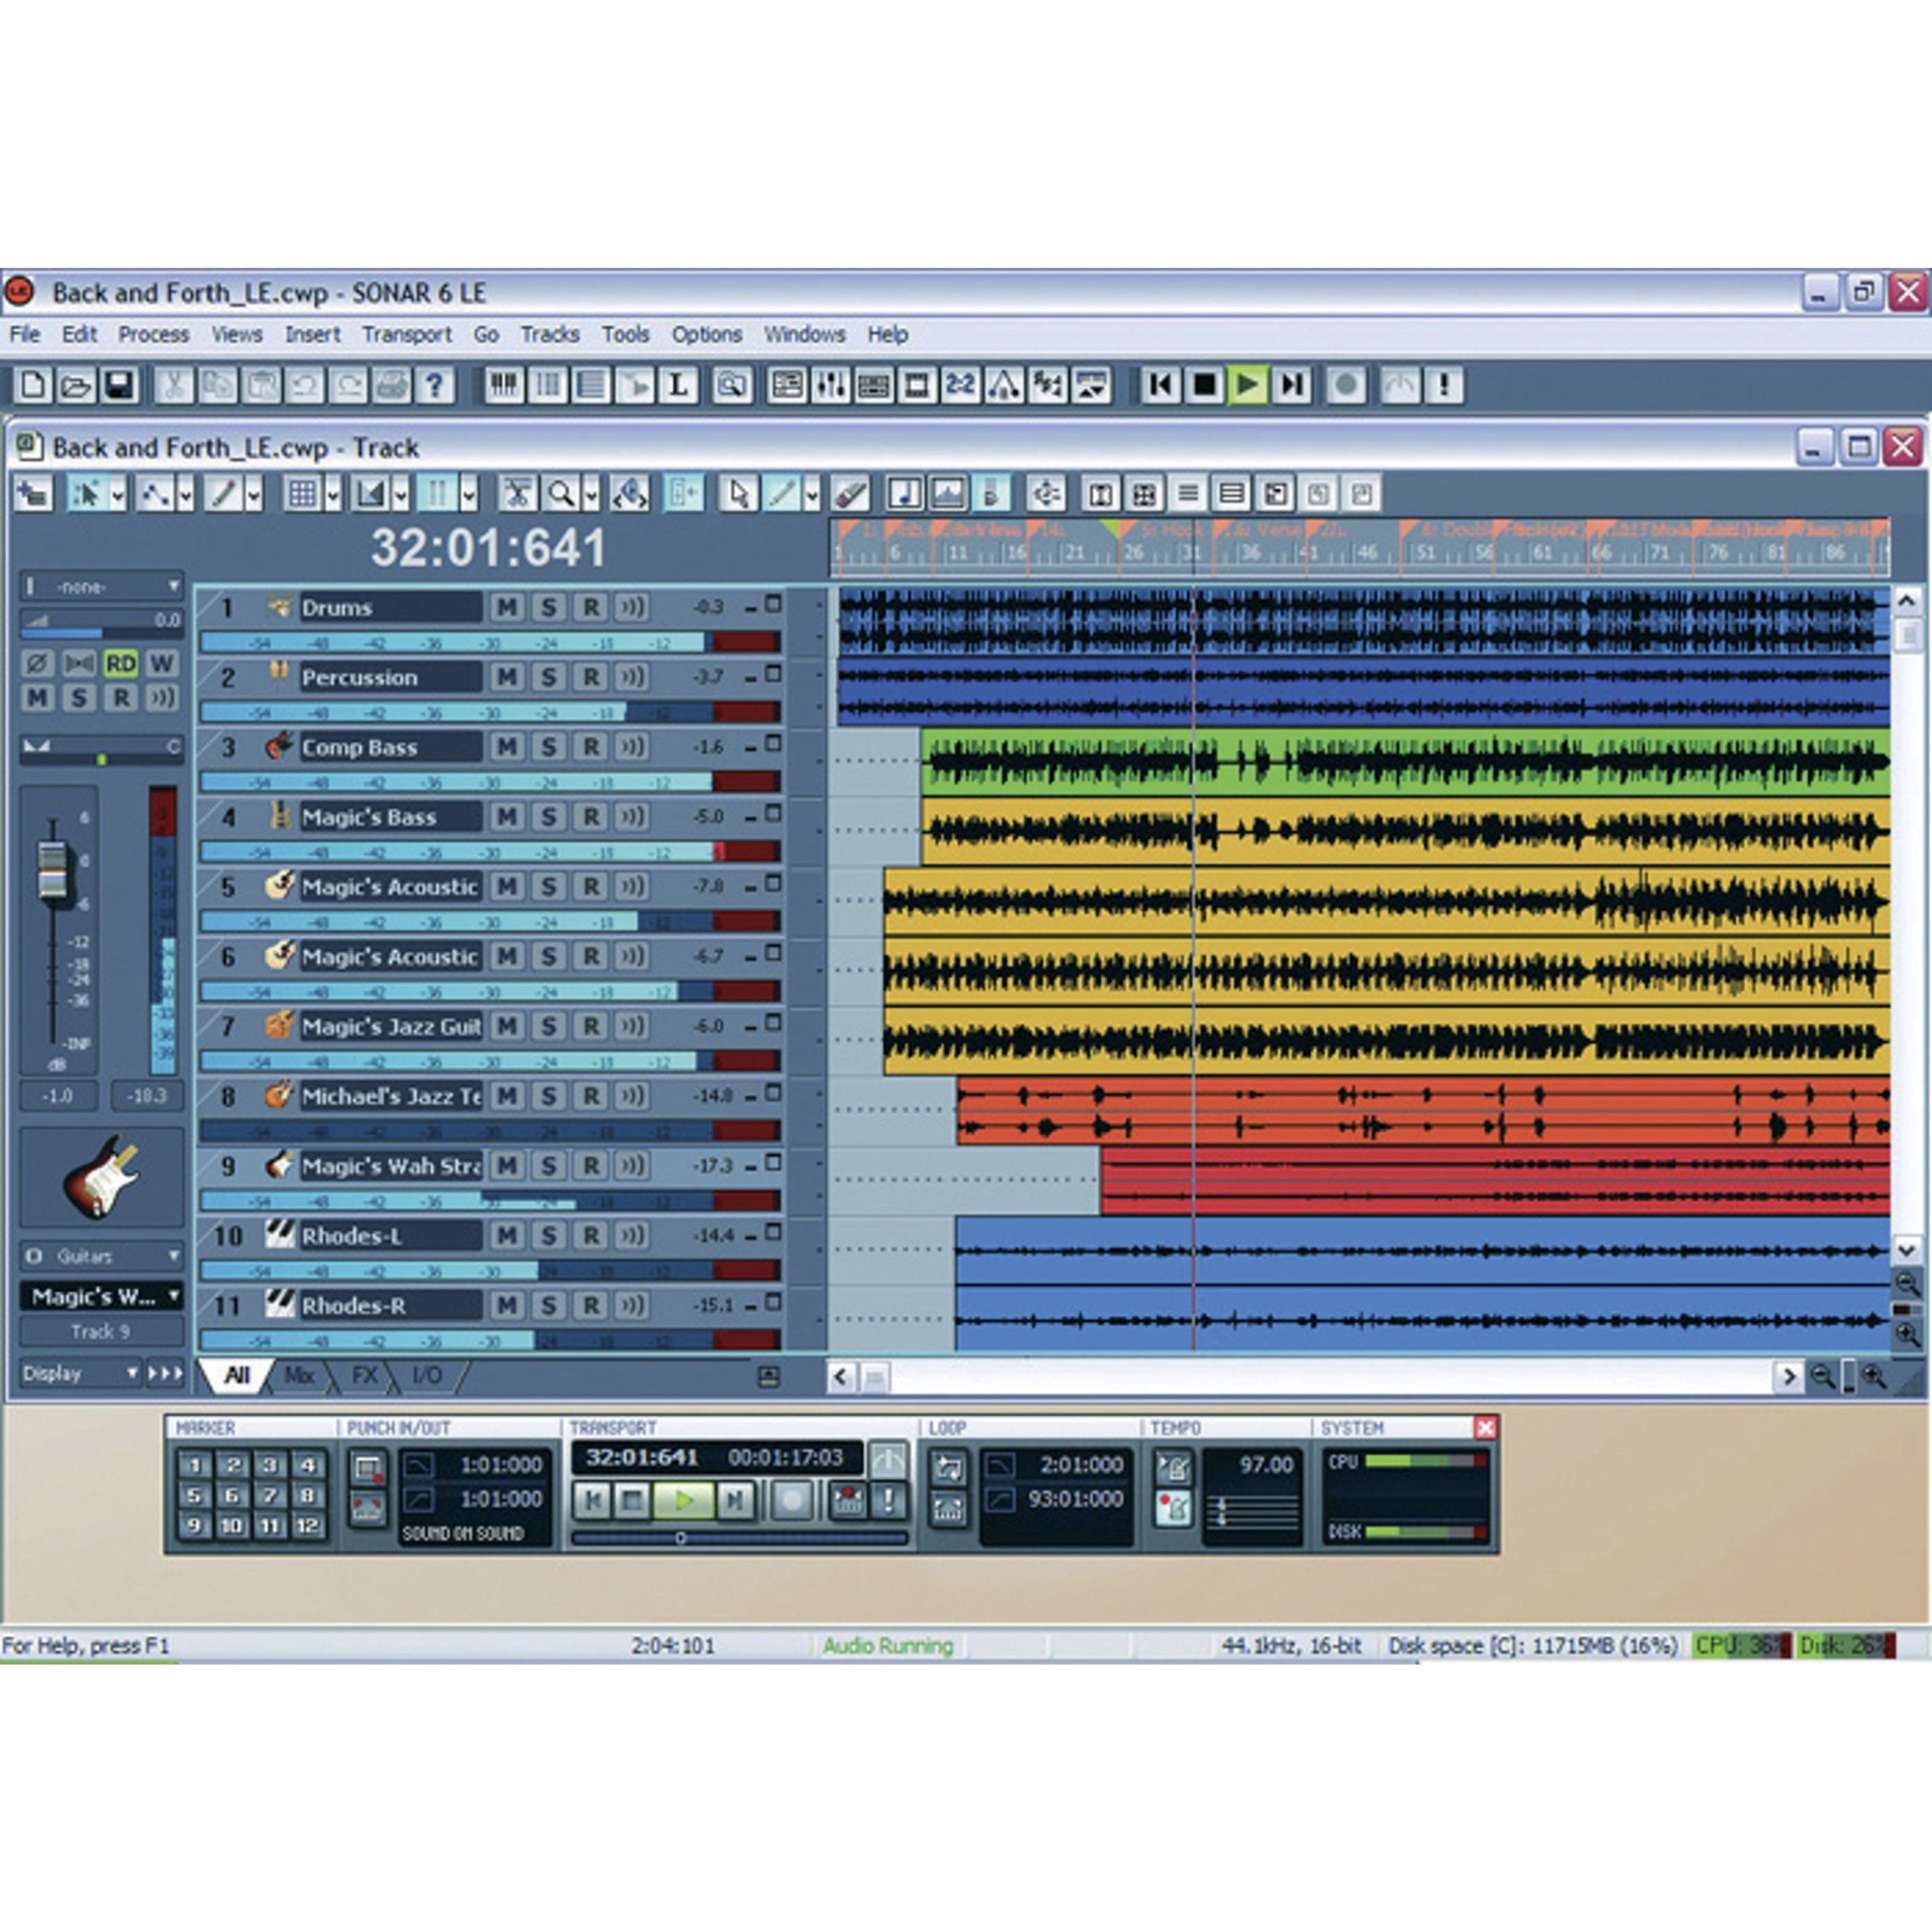Viewport: 1932px width, 1932px height.
Task: Click the Comp Bass track guitar icon
Action: tap(279, 746)
